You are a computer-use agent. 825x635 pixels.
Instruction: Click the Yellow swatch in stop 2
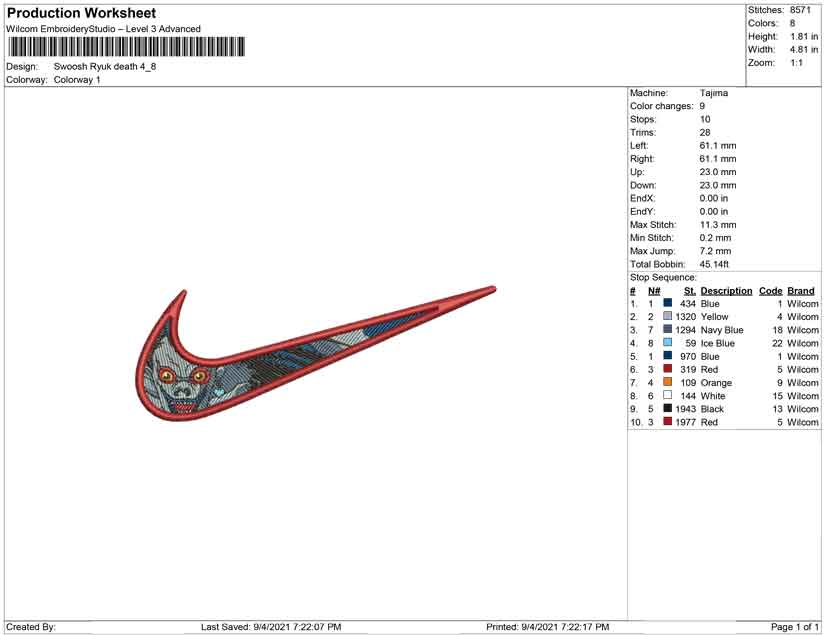(x=668, y=316)
